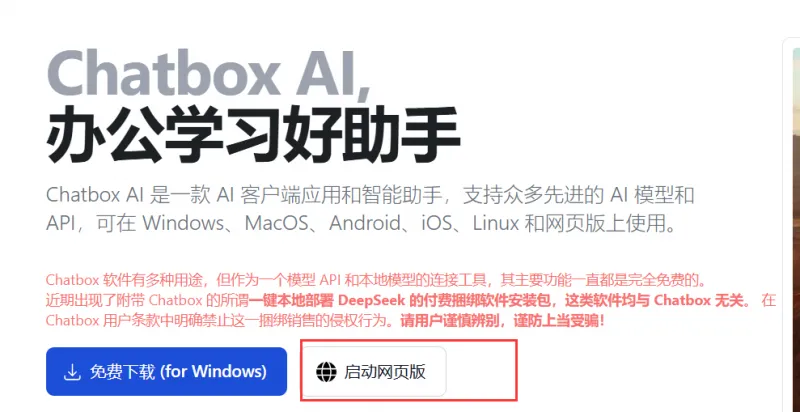Download Chatbox with 免费下载 (for Windows) button
The image size is (800, 412).
(x=166, y=372)
